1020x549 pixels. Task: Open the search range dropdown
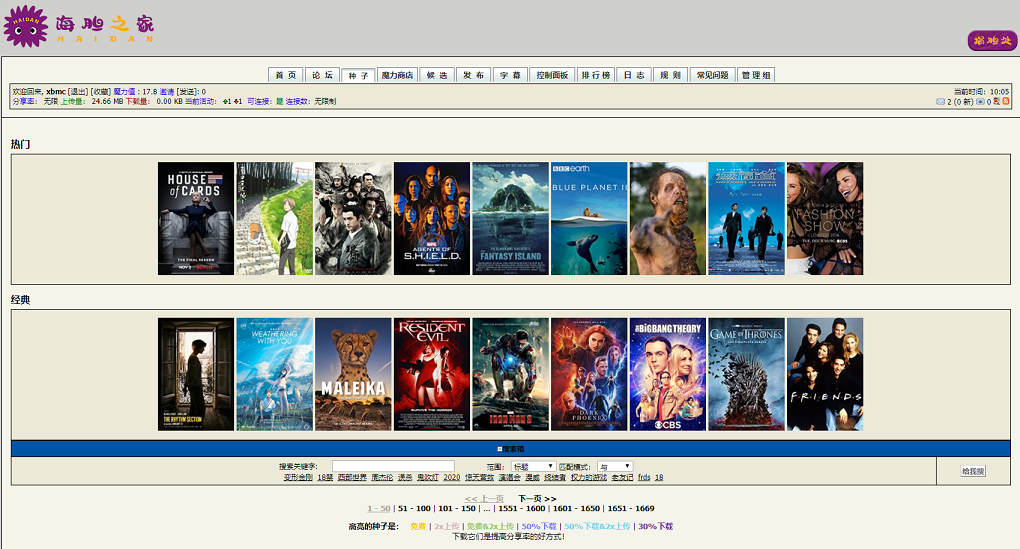534,467
